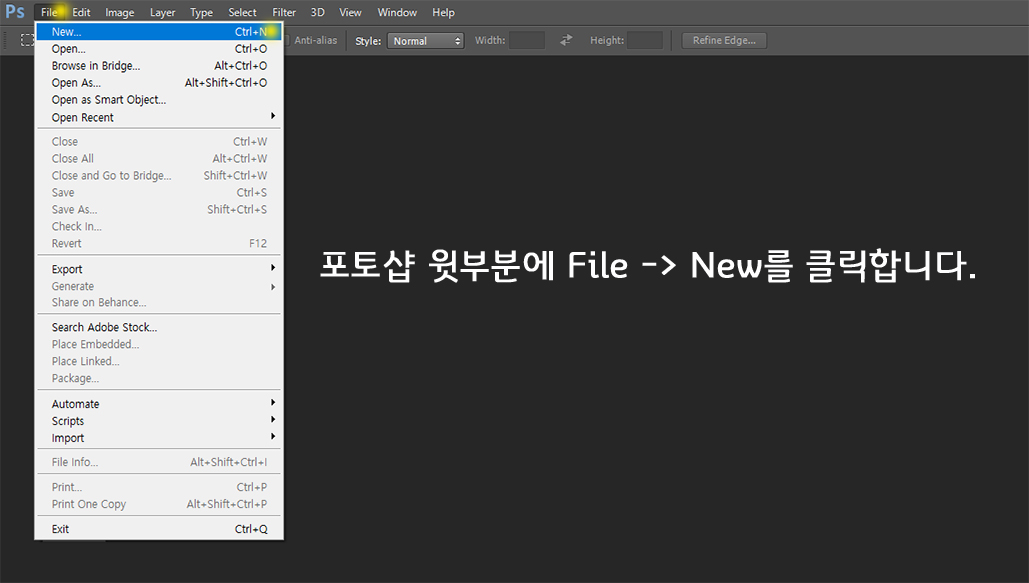Click the Refine Edge button
The height and width of the screenshot is (583, 1029).
724,40
